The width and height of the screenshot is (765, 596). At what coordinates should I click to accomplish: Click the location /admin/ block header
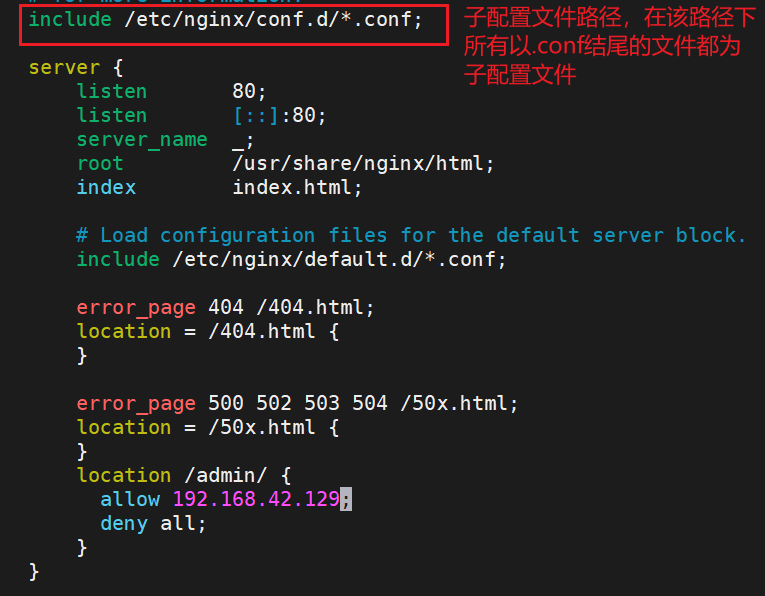click(184, 476)
